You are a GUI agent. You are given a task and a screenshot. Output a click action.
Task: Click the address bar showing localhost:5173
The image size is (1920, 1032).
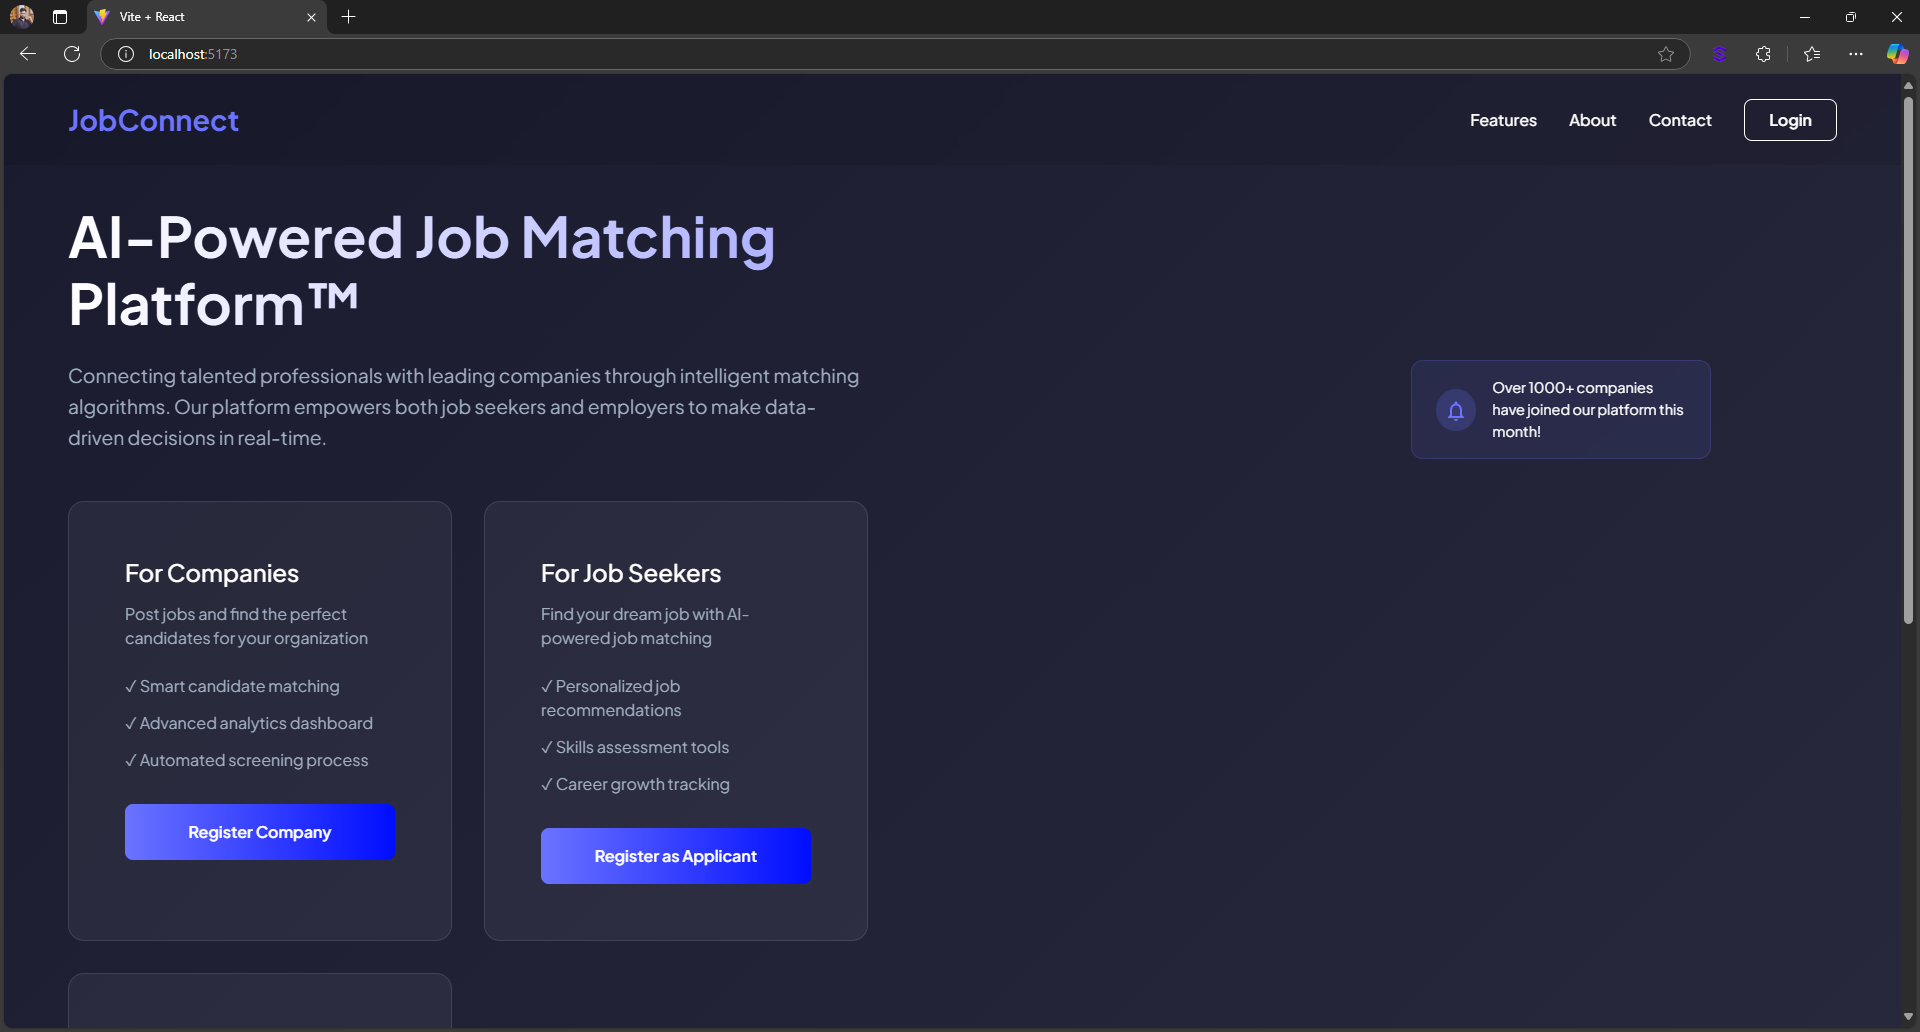pos(895,54)
